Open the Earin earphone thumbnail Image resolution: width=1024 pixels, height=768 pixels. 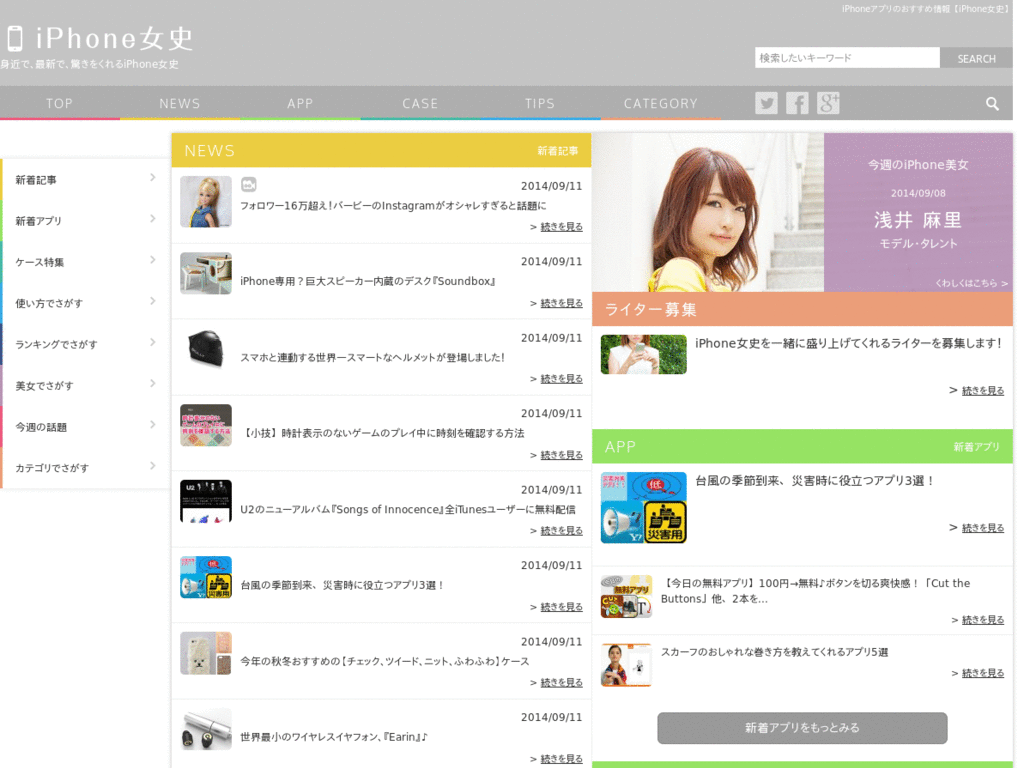(x=206, y=729)
